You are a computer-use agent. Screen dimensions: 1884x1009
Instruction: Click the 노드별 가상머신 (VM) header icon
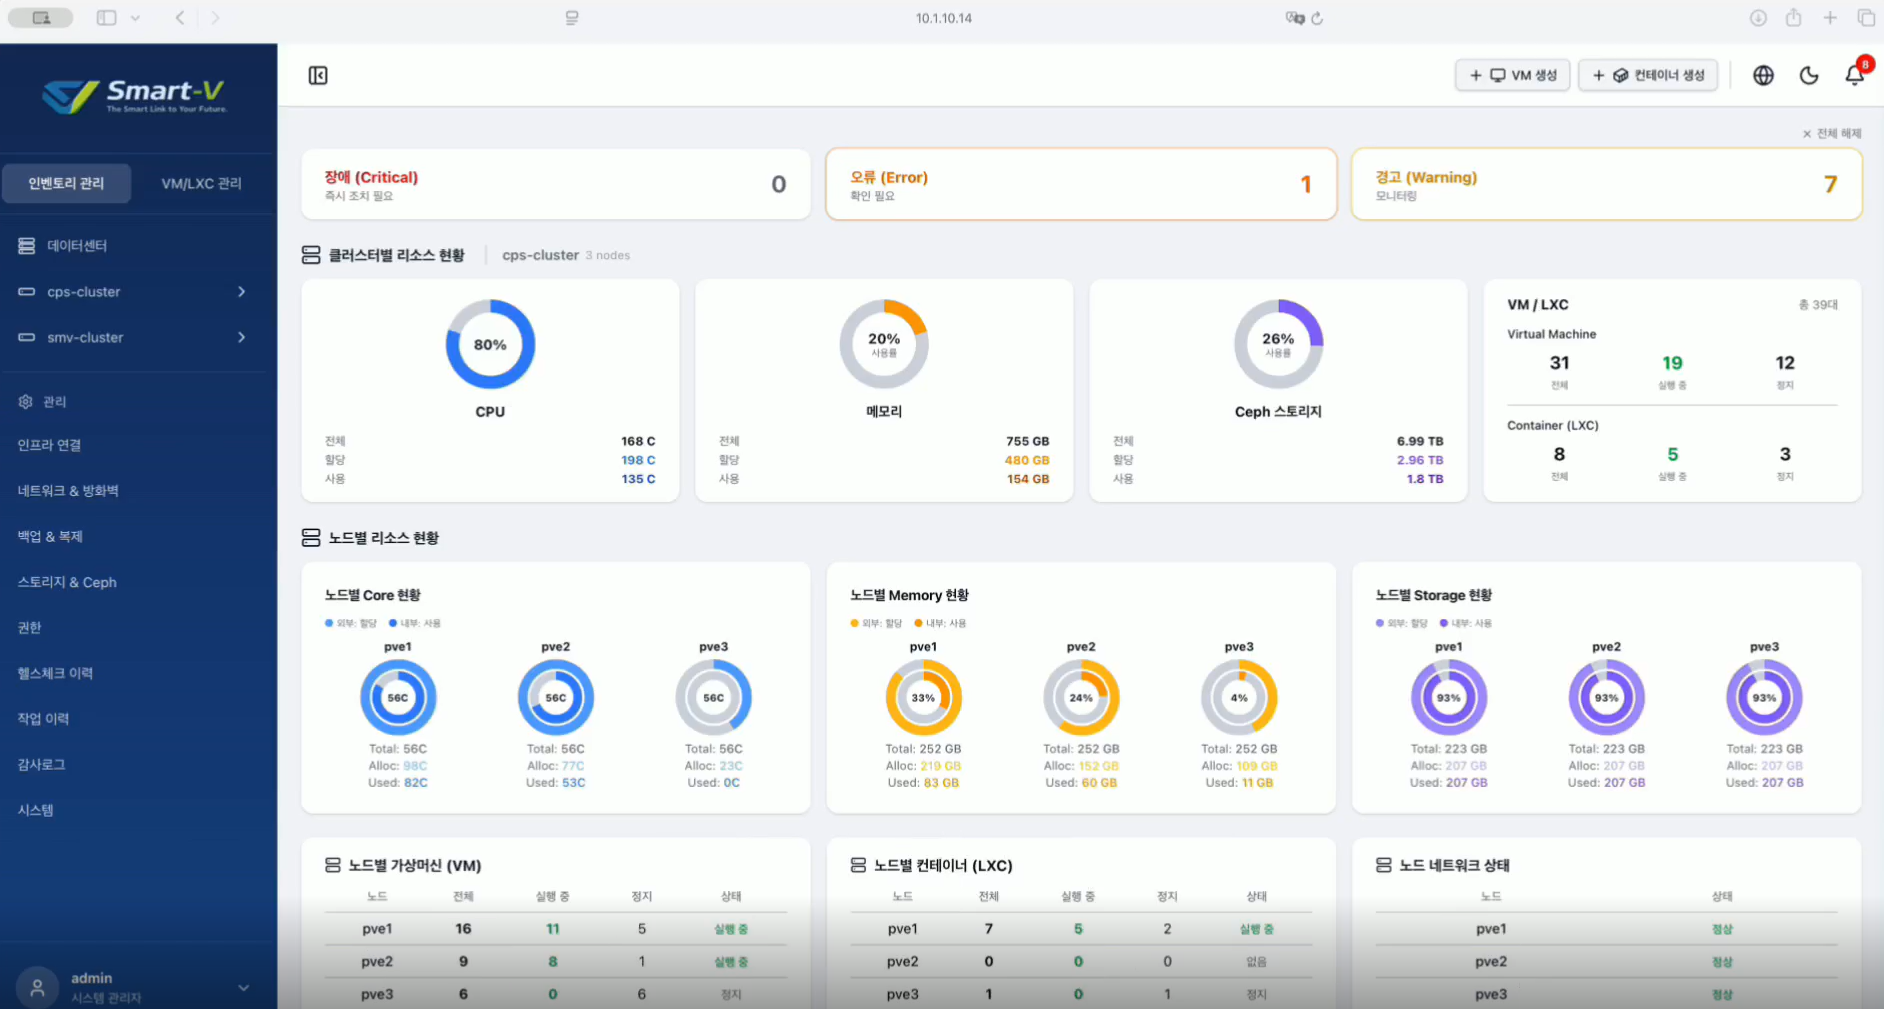click(x=333, y=865)
